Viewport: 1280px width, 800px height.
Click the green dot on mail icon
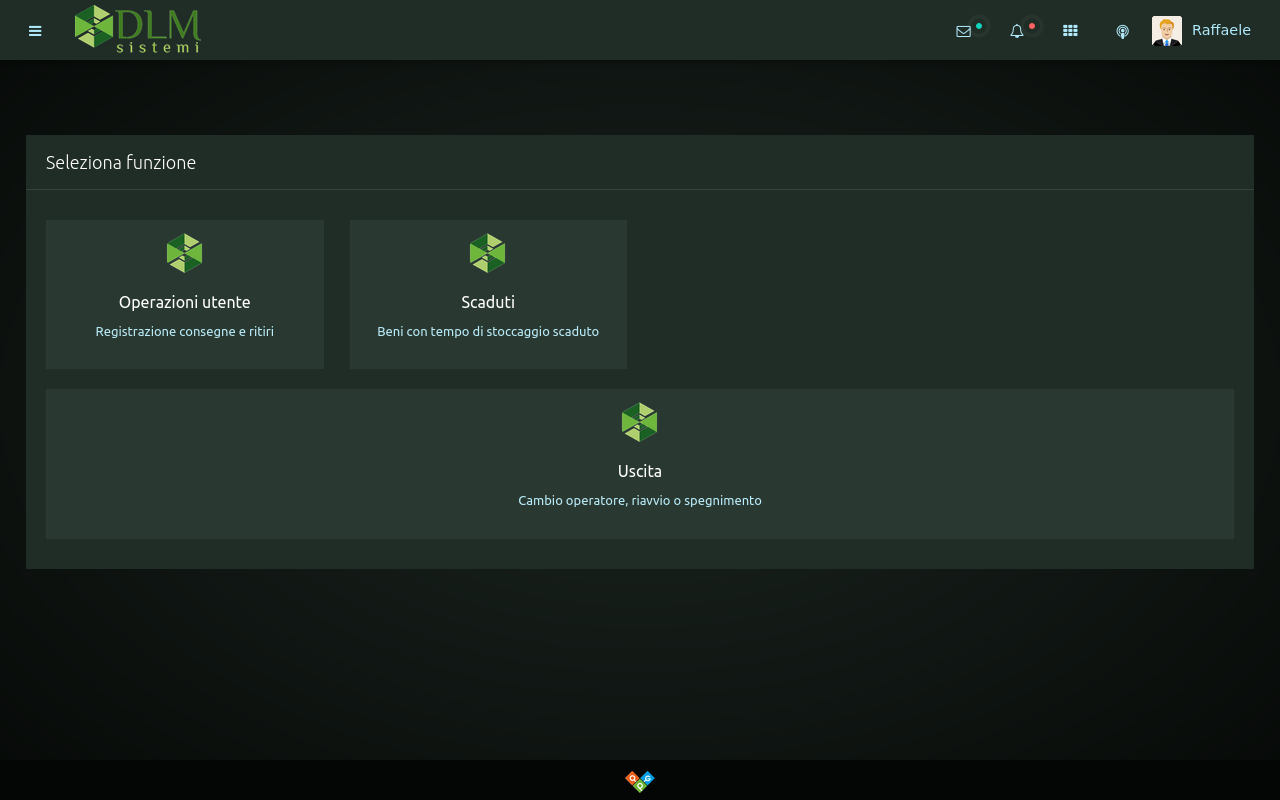click(979, 26)
